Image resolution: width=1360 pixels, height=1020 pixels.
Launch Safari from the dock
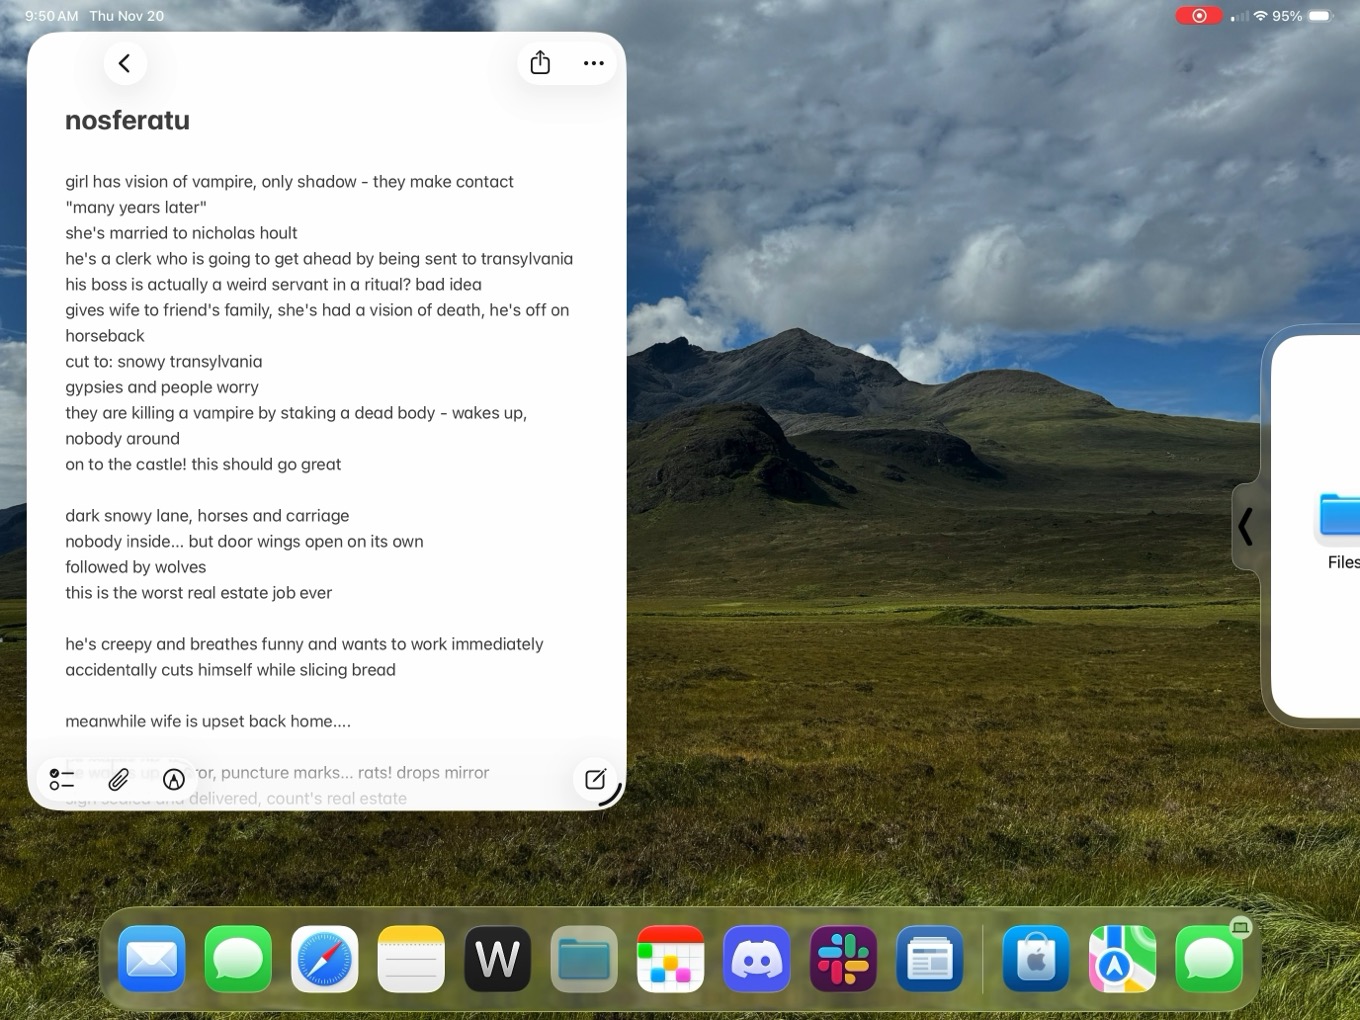click(x=324, y=959)
